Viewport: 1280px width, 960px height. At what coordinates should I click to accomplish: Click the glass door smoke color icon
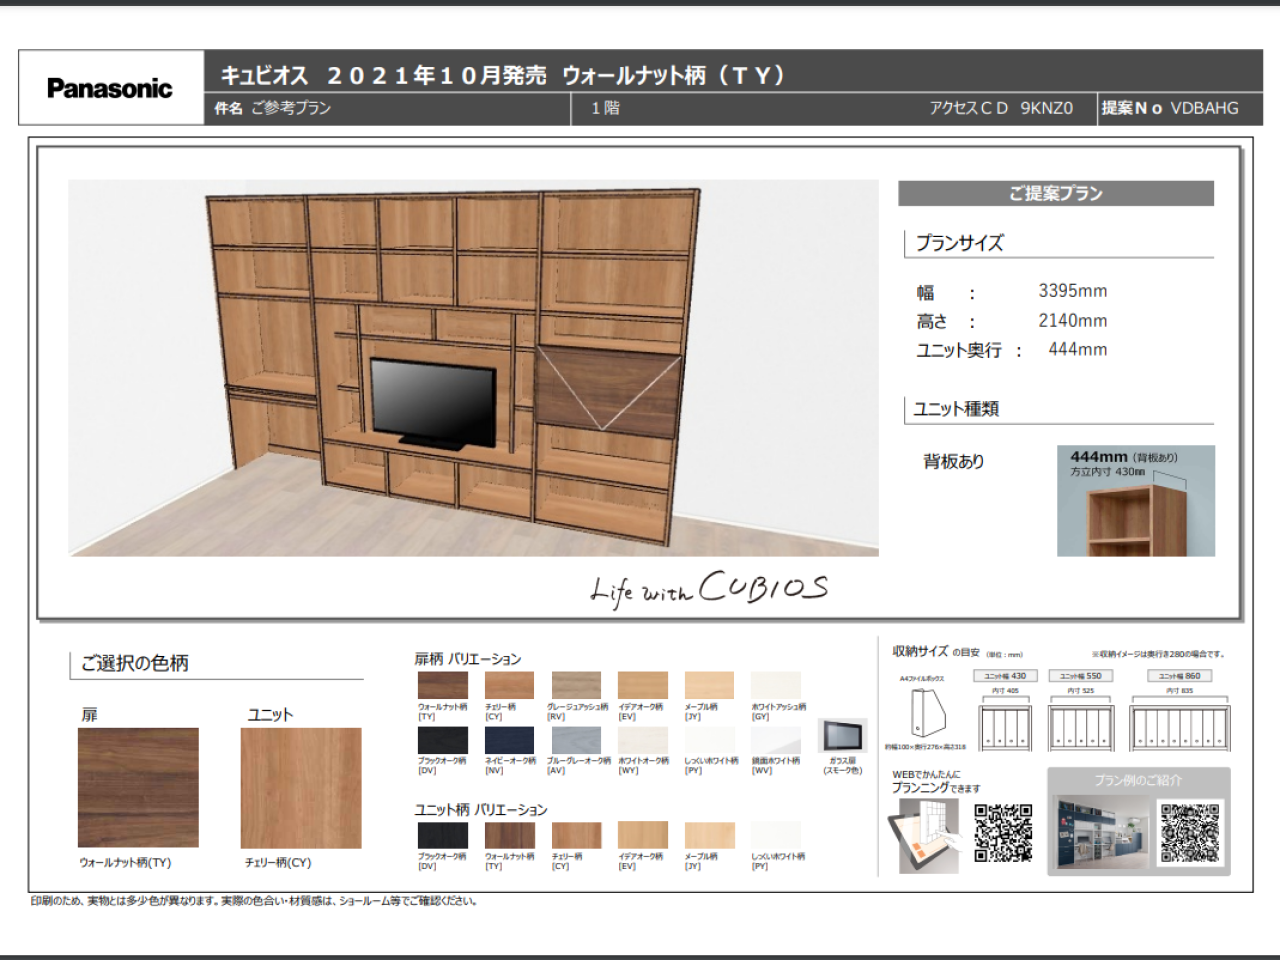(842, 737)
